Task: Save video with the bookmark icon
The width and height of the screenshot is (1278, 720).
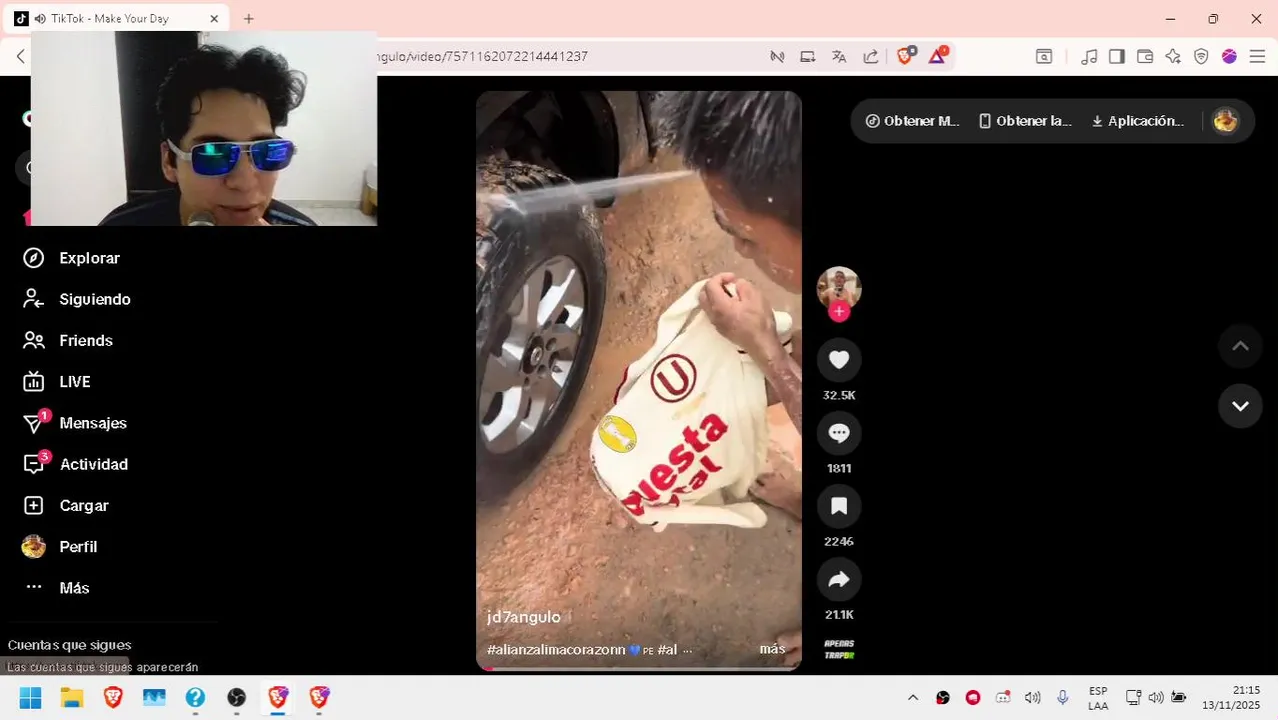Action: [x=839, y=506]
